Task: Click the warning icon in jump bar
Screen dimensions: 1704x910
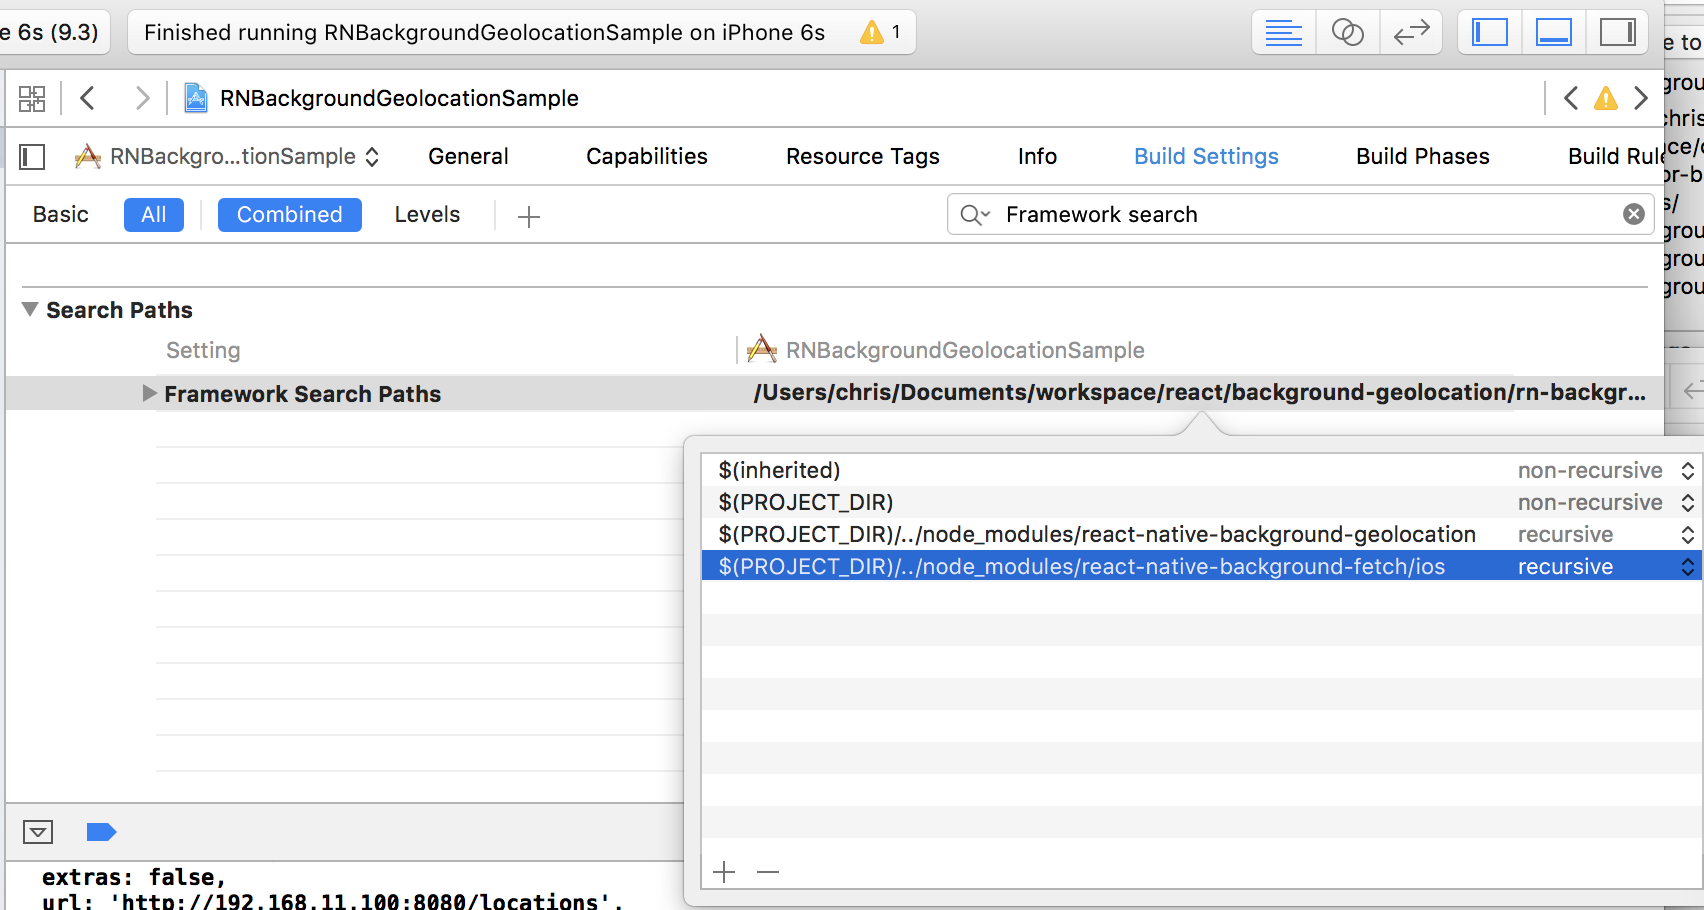Action: click(x=1606, y=98)
